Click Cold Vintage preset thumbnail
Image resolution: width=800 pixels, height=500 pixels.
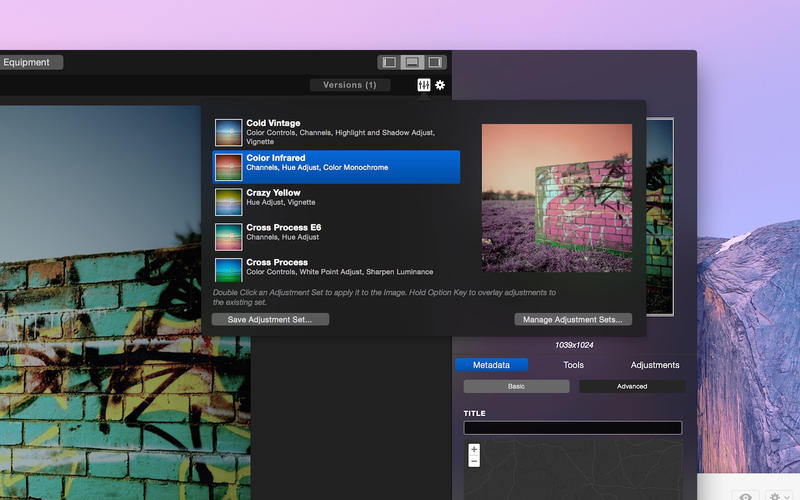tap(228, 133)
